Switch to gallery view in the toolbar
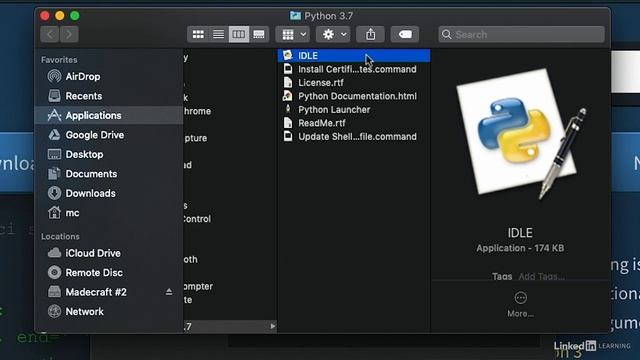 pos(259,34)
